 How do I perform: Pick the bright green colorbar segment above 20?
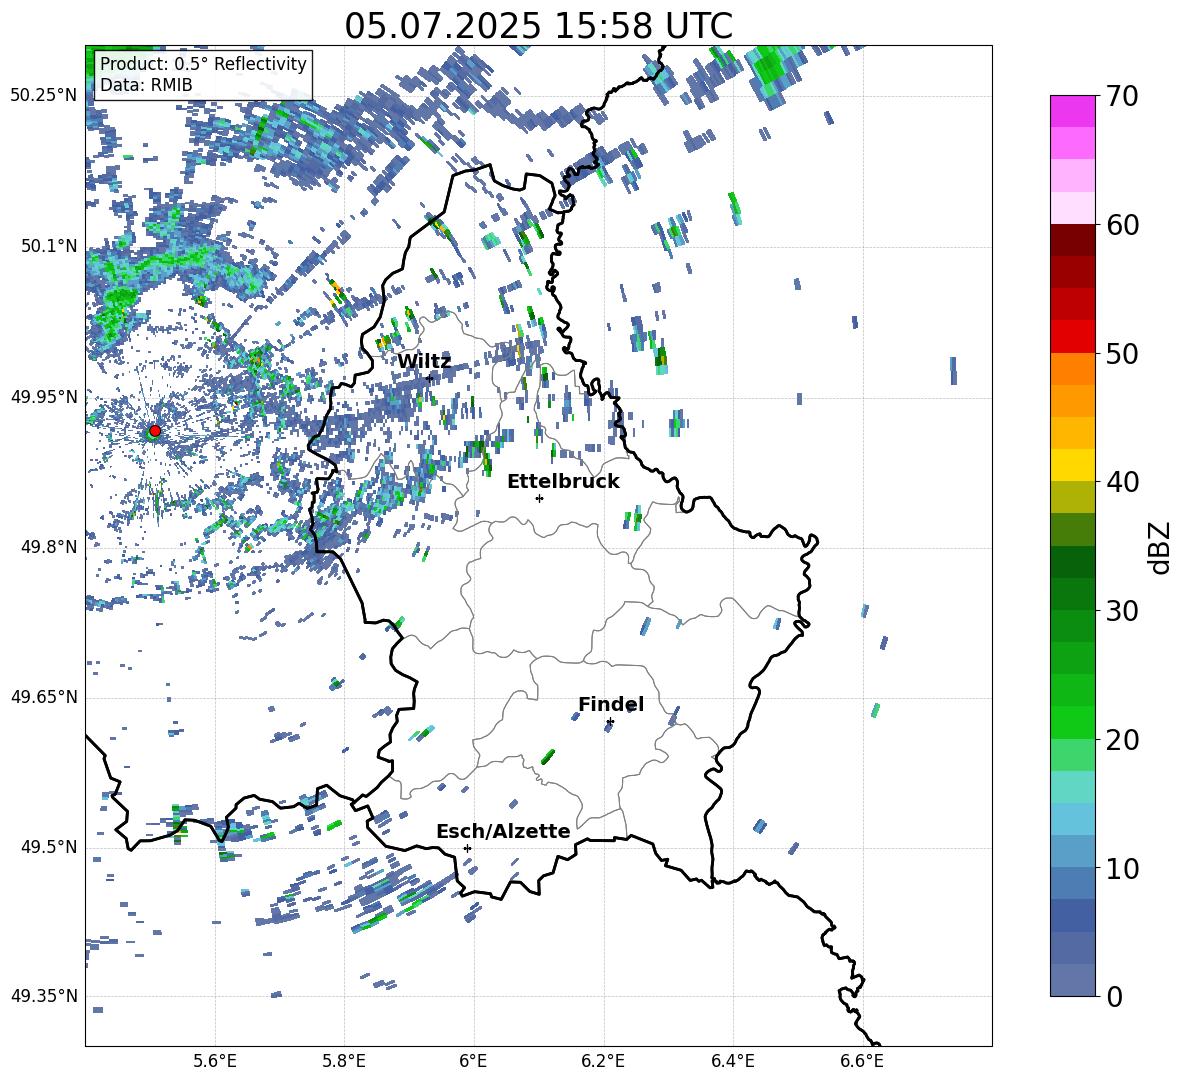pos(1072,722)
